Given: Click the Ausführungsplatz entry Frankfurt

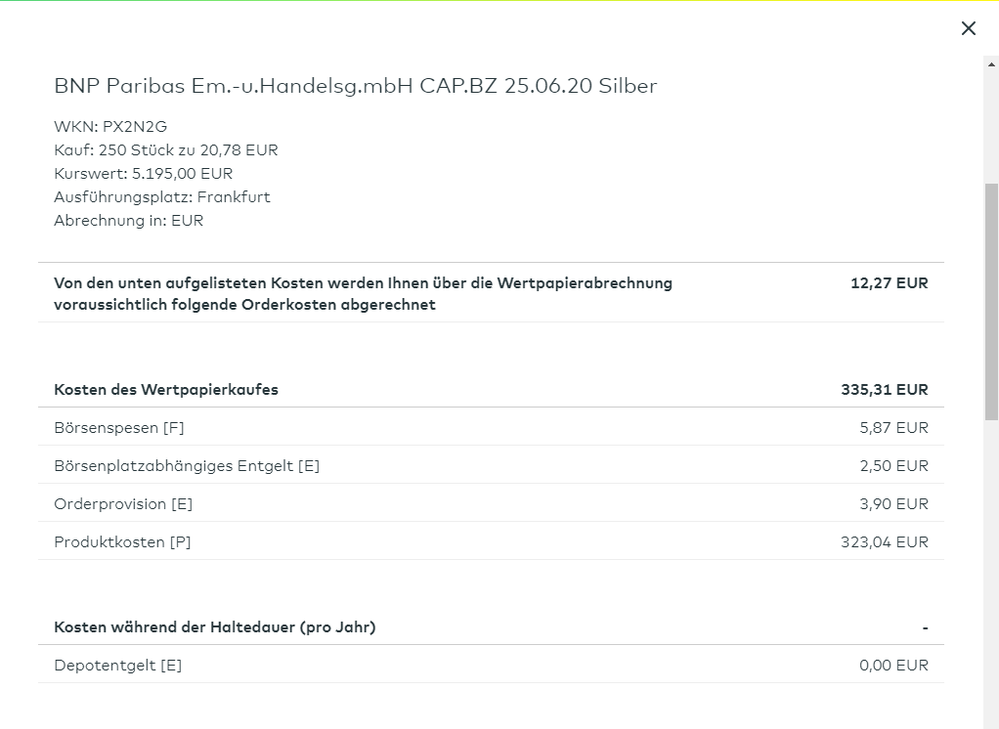Looking at the screenshot, I should pyautogui.click(x=162, y=197).
